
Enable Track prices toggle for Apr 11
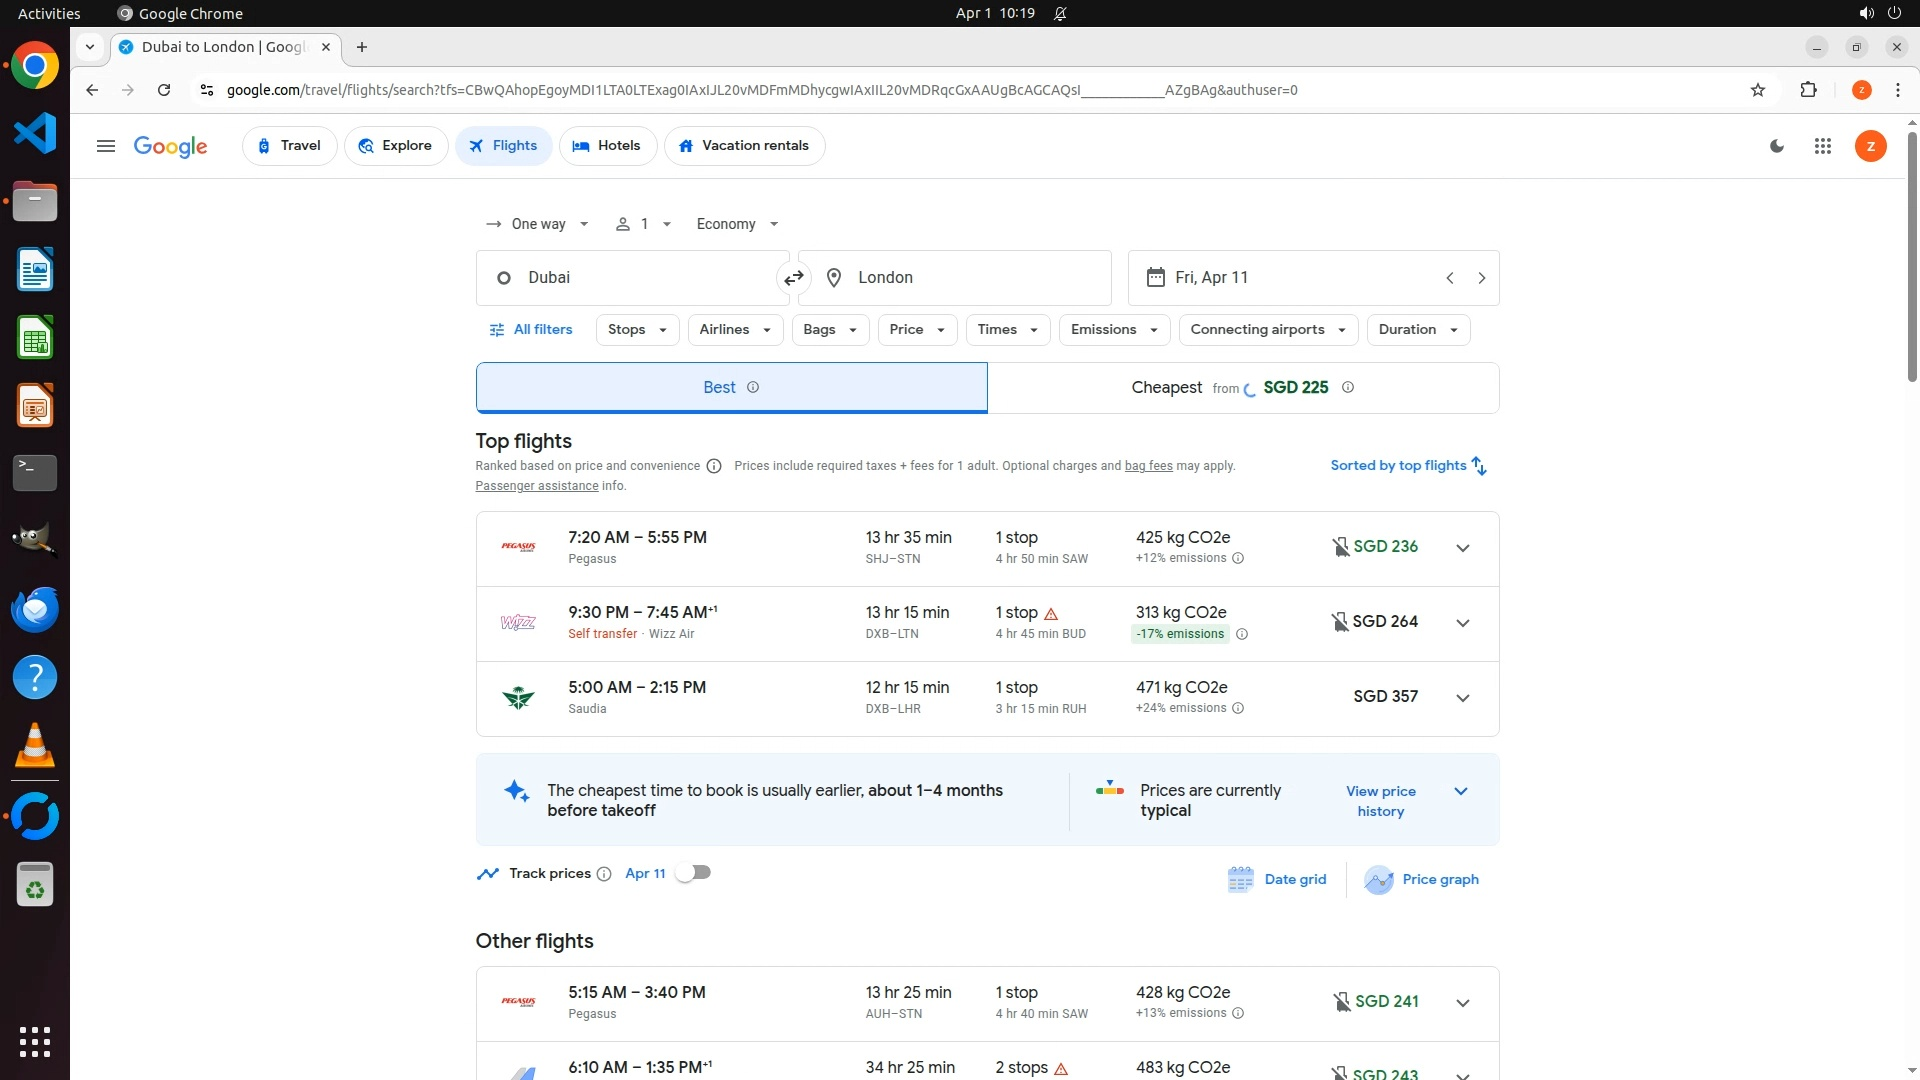pos(693,873)
